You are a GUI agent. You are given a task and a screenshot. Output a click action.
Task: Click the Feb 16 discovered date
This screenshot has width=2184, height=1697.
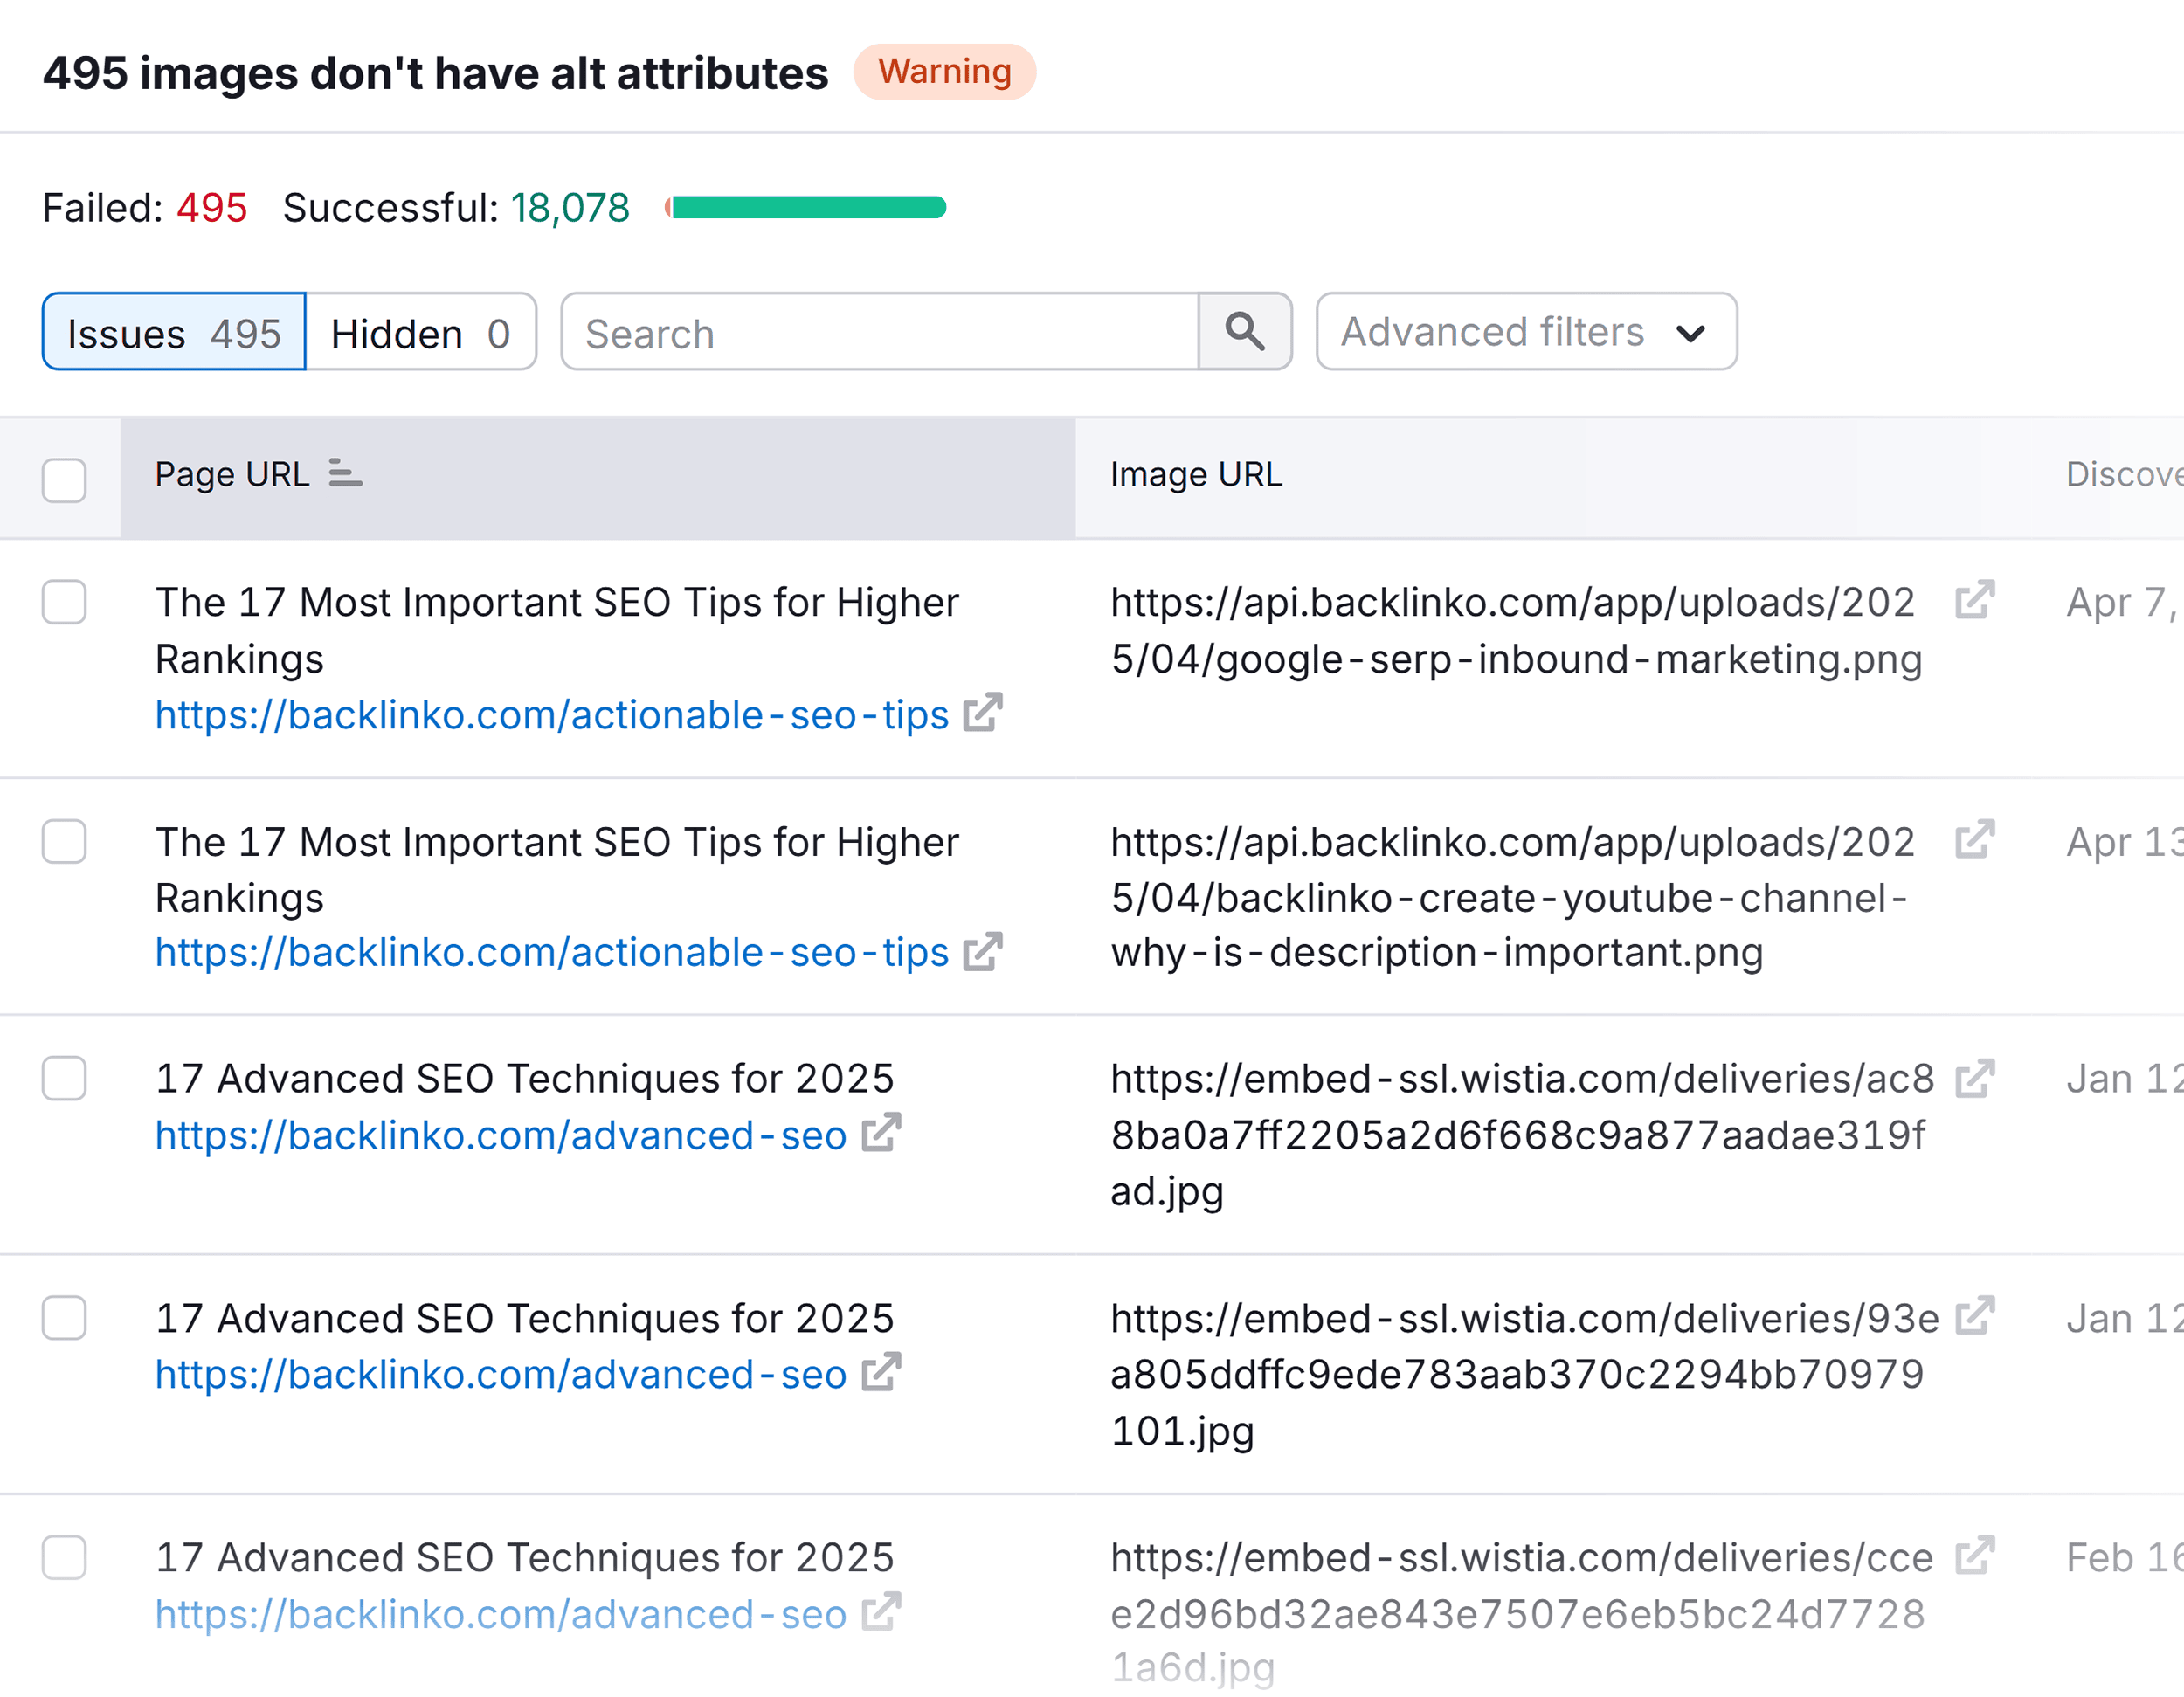tap(2124, 1557)
